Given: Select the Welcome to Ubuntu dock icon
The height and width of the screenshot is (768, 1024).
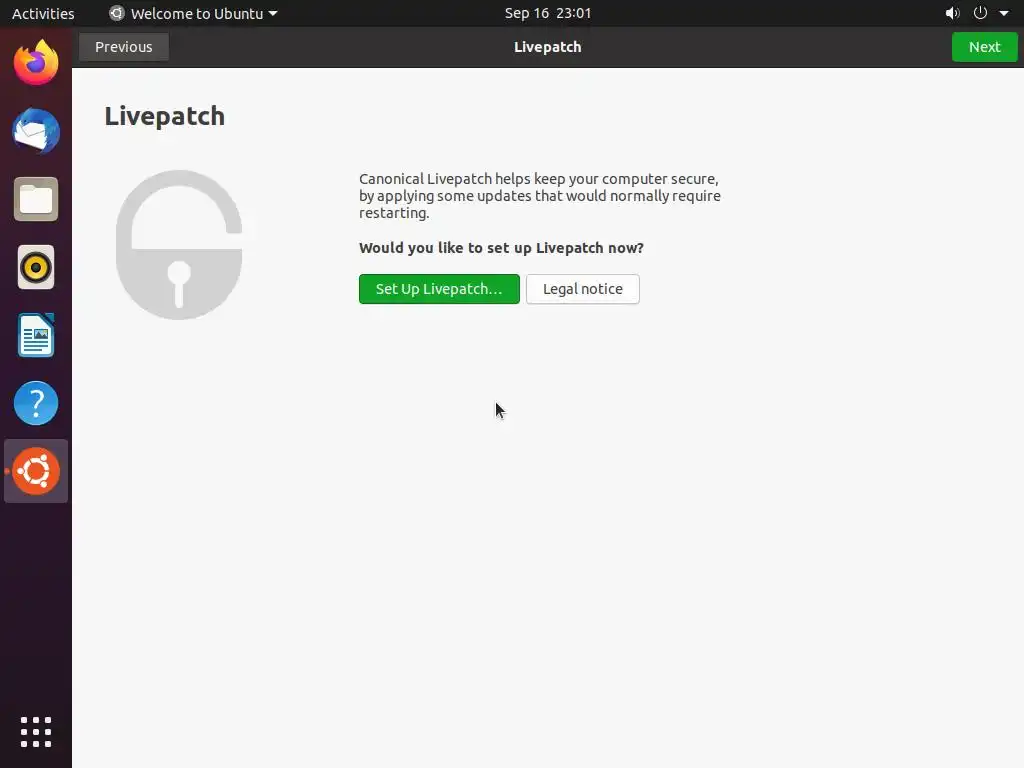Looking at the screenshot, I should click(x=36, y=471).
